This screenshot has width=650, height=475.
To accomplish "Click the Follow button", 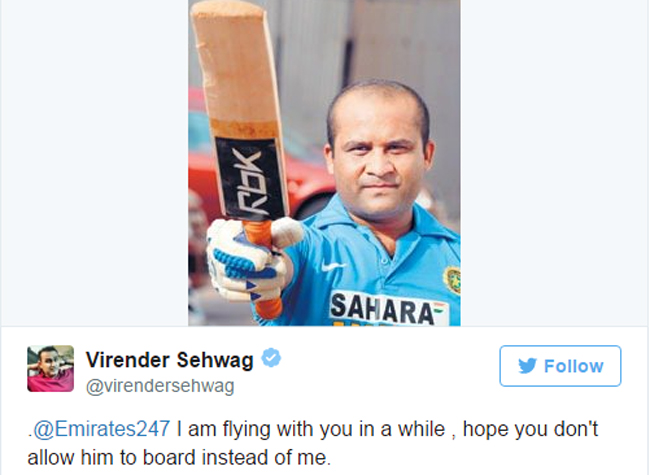I will point(560,366).
